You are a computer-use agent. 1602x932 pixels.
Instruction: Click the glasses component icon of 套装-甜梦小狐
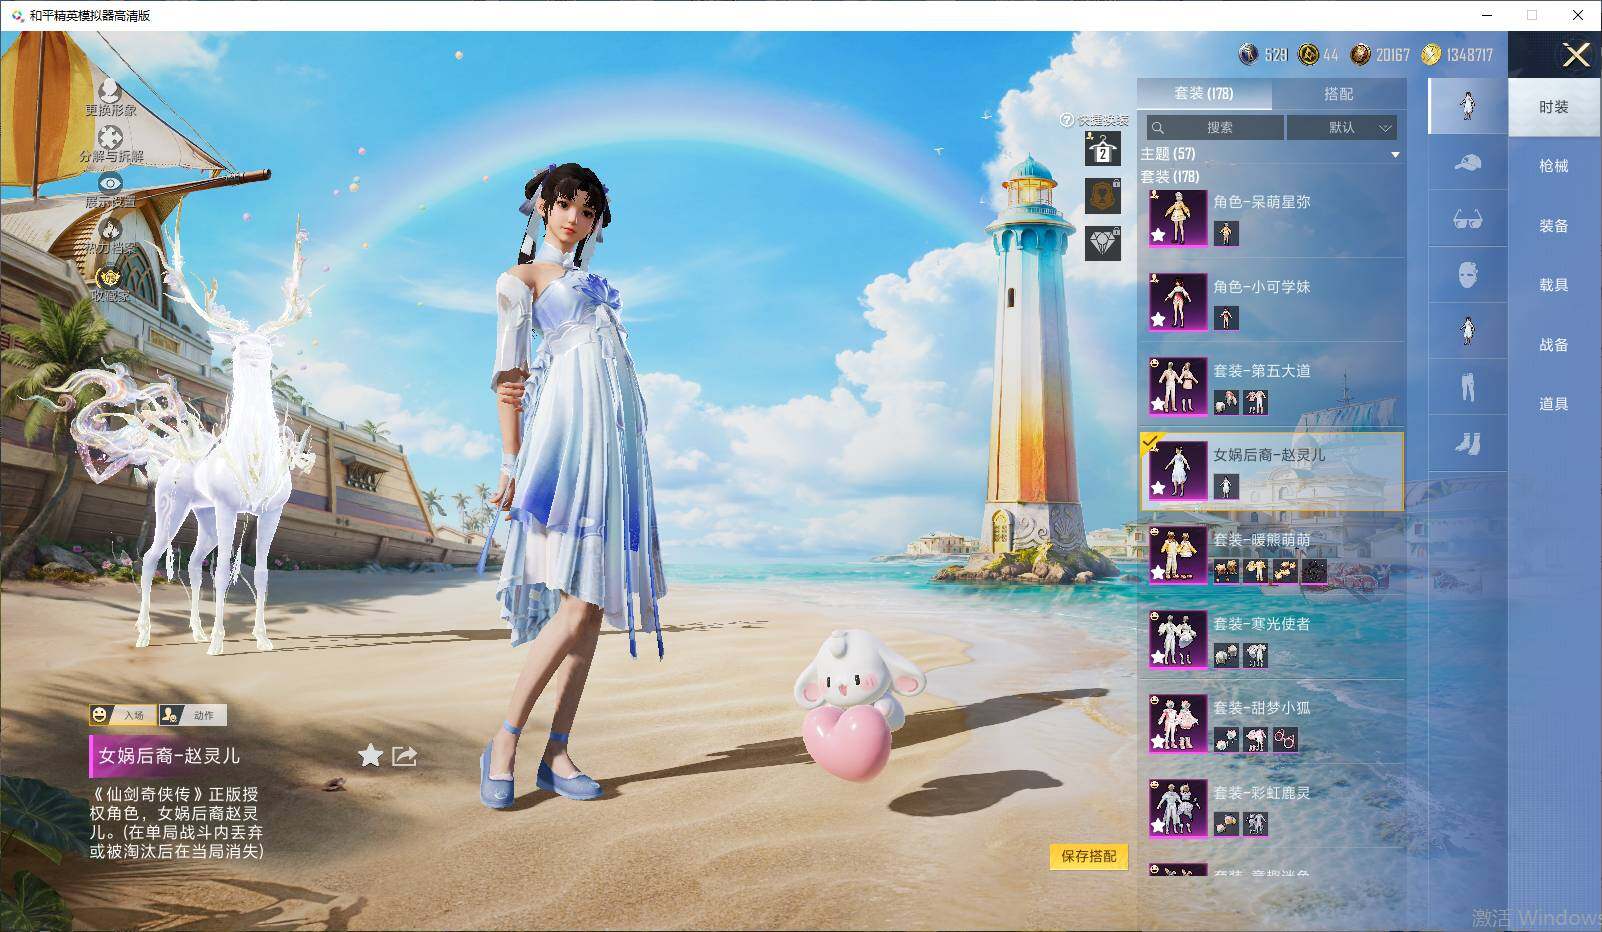(1286, 739)
